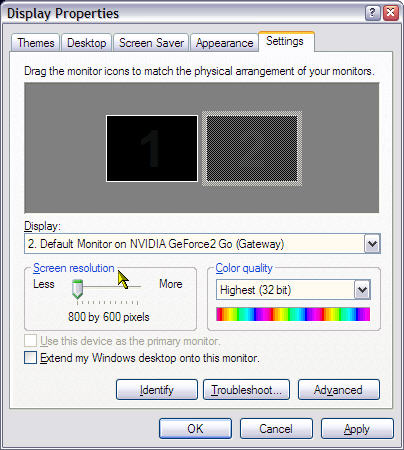Click the Identify button
The width and height of the screenshot is (404, 450).
157,389
